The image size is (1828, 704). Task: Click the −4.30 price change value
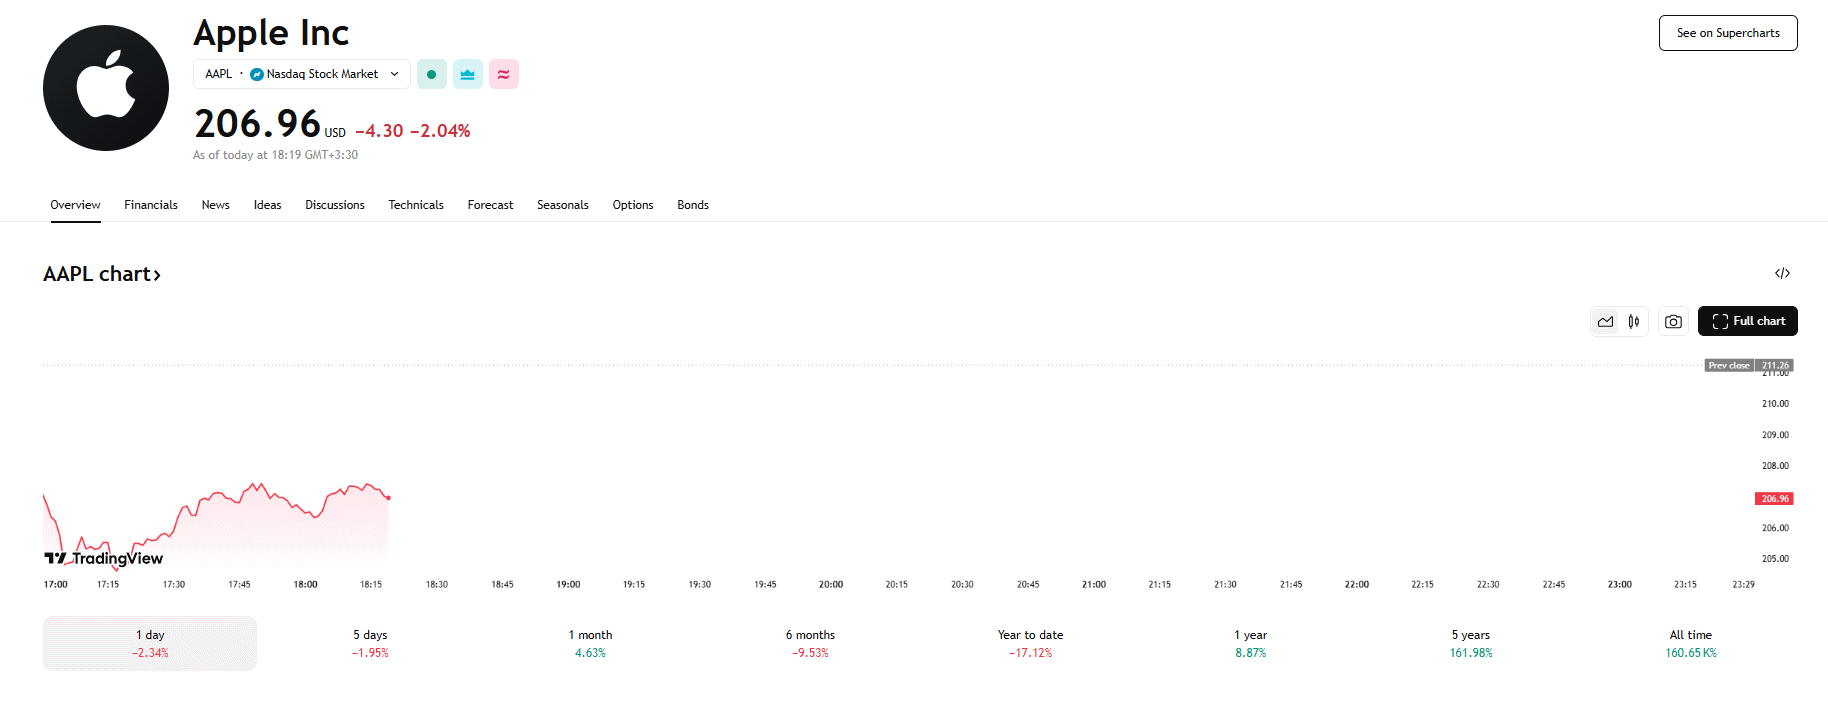(379, 131)
